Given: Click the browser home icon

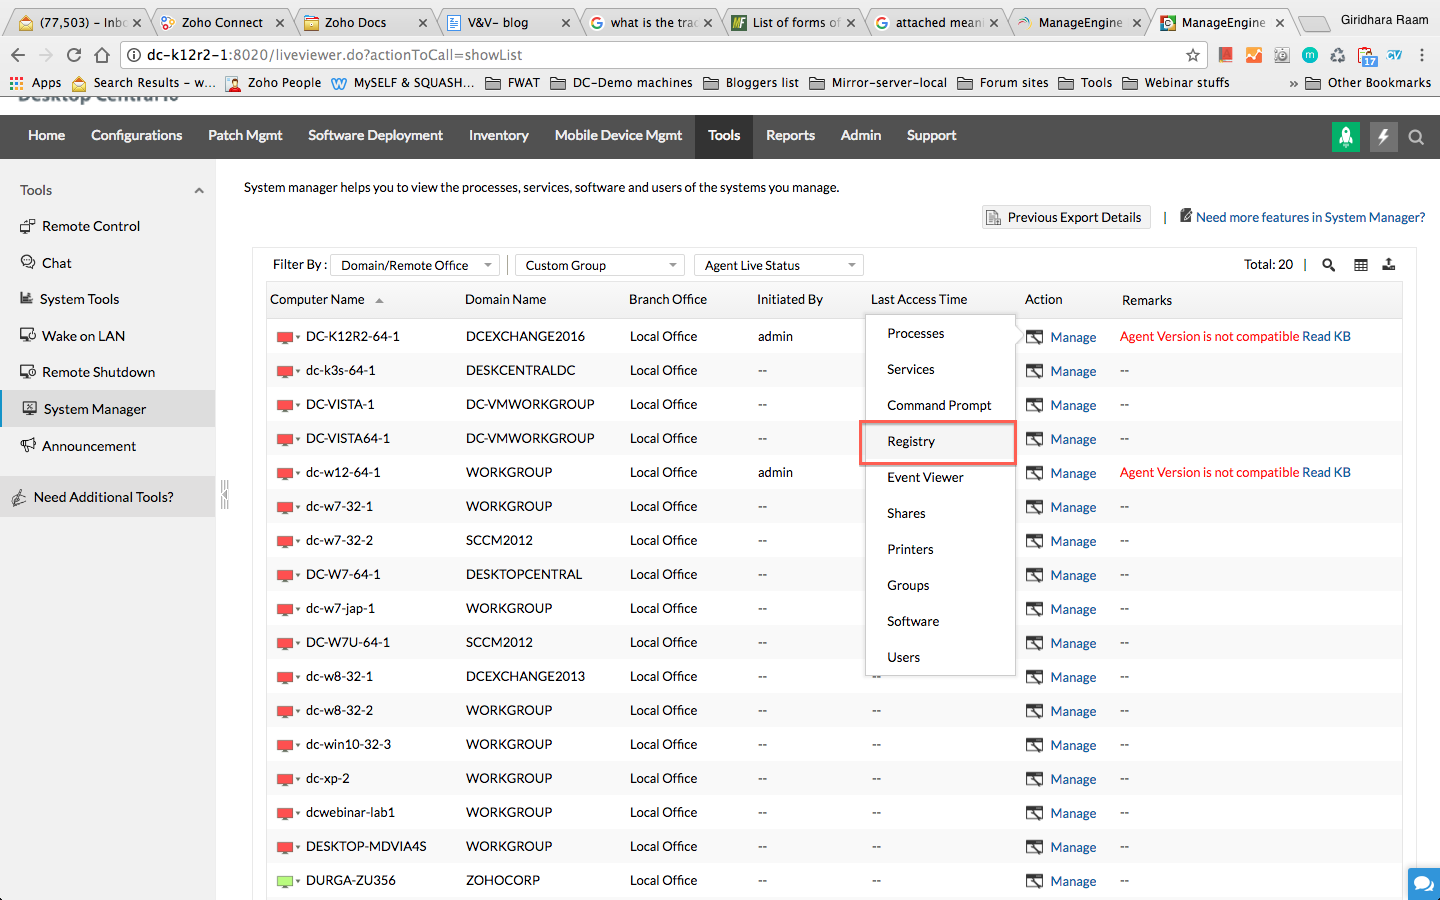Looking at the screenshot, I should click(102, 55).
